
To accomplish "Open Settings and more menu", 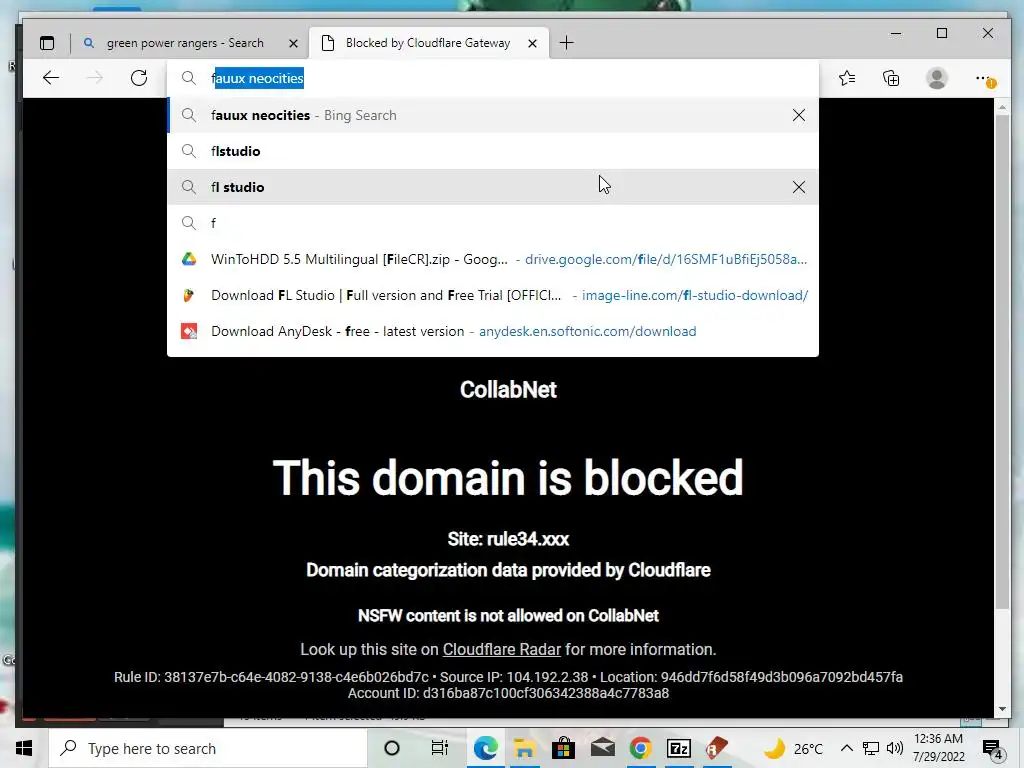I will tap(984, 78).
